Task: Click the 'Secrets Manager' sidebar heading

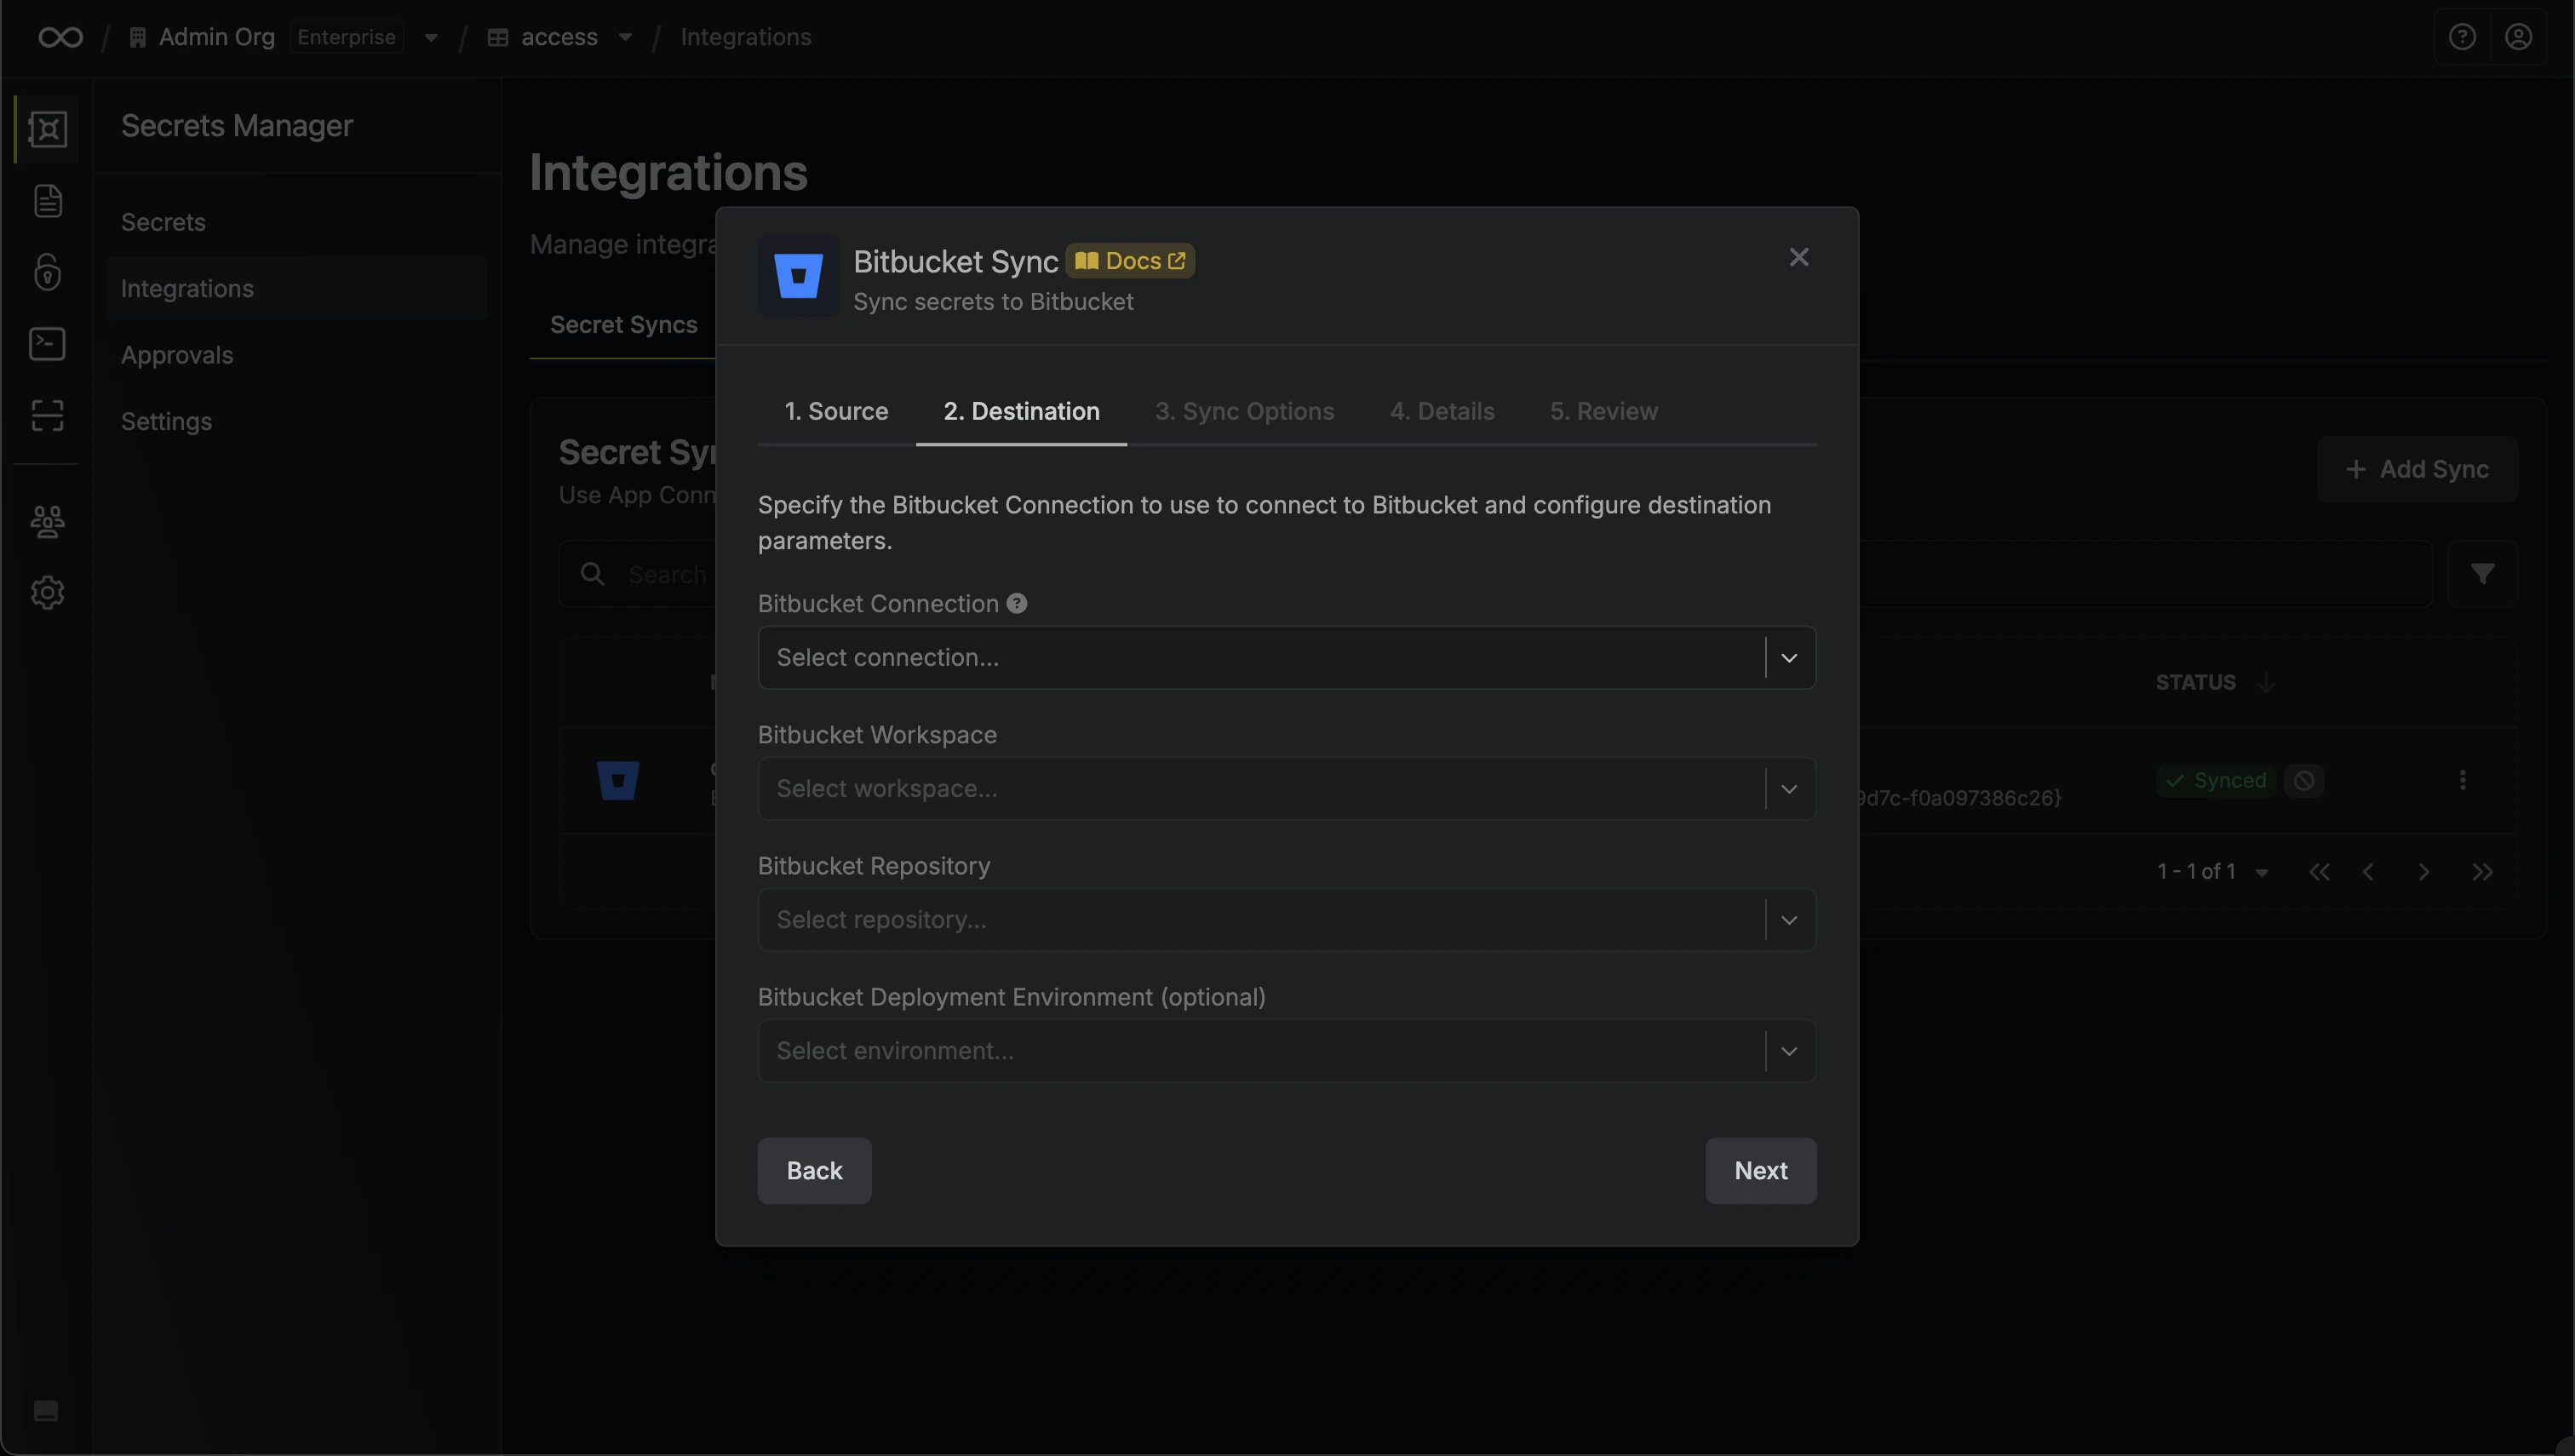Action: pos(237,126)
